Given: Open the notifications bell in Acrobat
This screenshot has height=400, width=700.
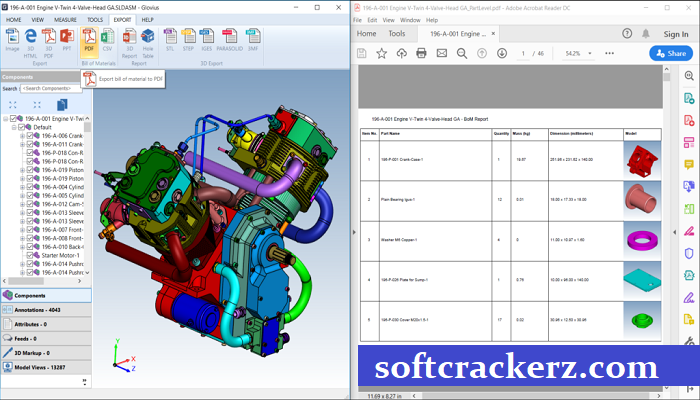Looking at the screenshot, I should (x=646, y=33).
